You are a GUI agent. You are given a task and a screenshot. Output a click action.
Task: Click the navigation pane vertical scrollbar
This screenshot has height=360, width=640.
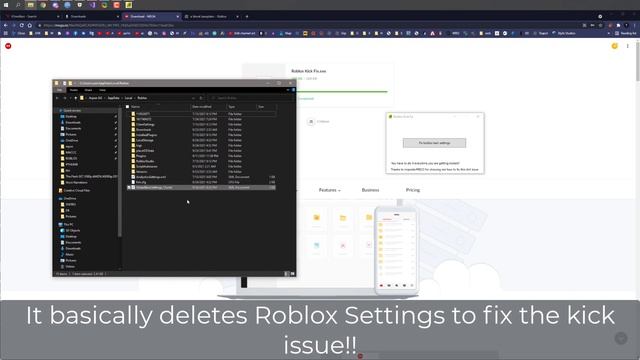[120, 173]
